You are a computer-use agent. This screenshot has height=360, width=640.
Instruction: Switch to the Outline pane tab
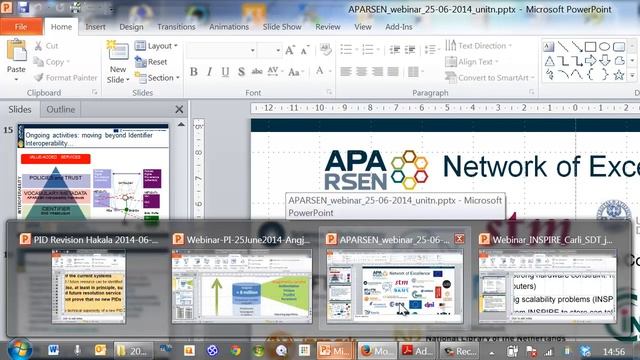coord(60,109)
